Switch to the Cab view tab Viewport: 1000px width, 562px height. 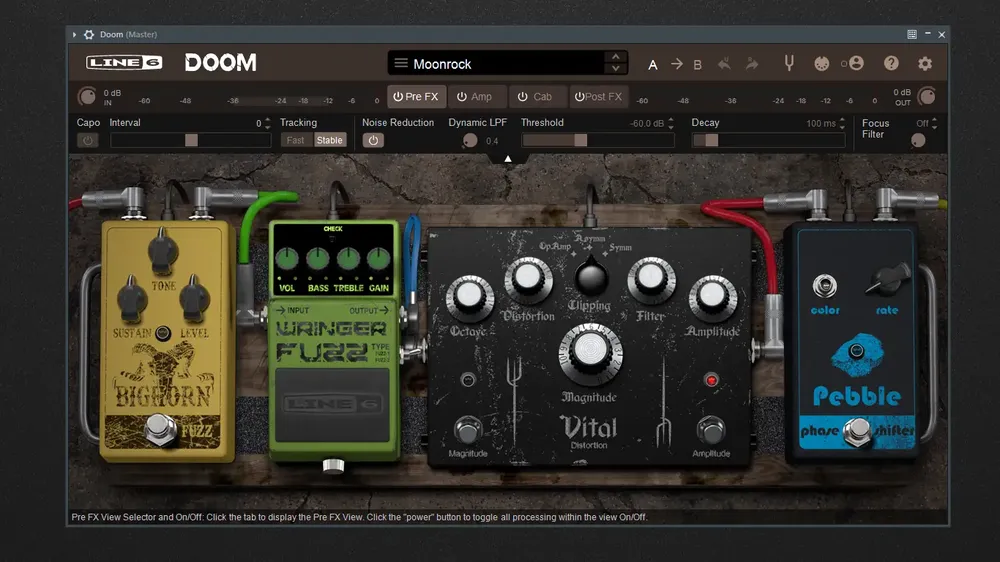pyautogui.click(x=537, y=96)
